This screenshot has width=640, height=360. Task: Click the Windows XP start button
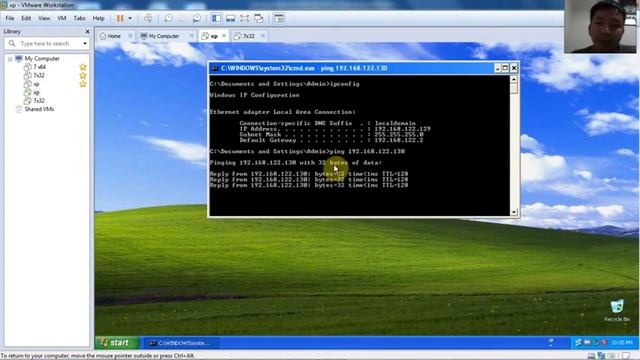pos(116,343)
